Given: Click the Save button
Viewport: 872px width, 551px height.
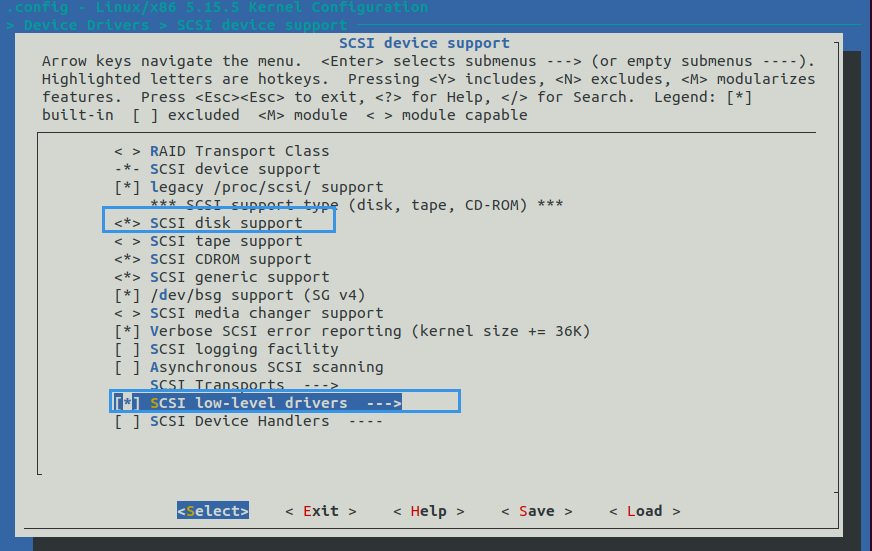Looking at the screenshot, I should pyautogui.click(x=536, y=511).
